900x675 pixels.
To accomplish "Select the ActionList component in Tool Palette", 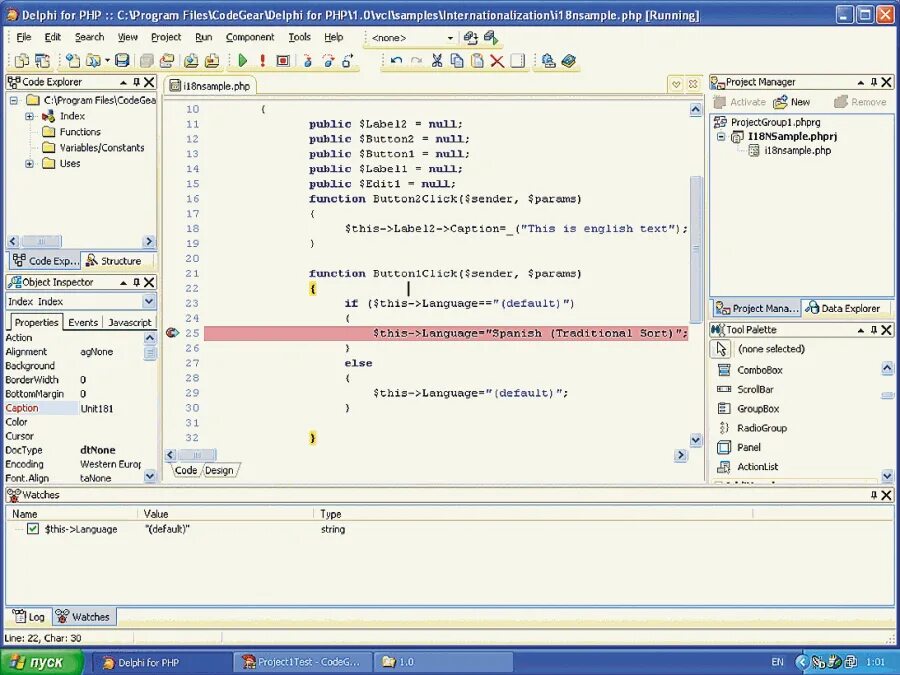I will (x=757, y=467).
